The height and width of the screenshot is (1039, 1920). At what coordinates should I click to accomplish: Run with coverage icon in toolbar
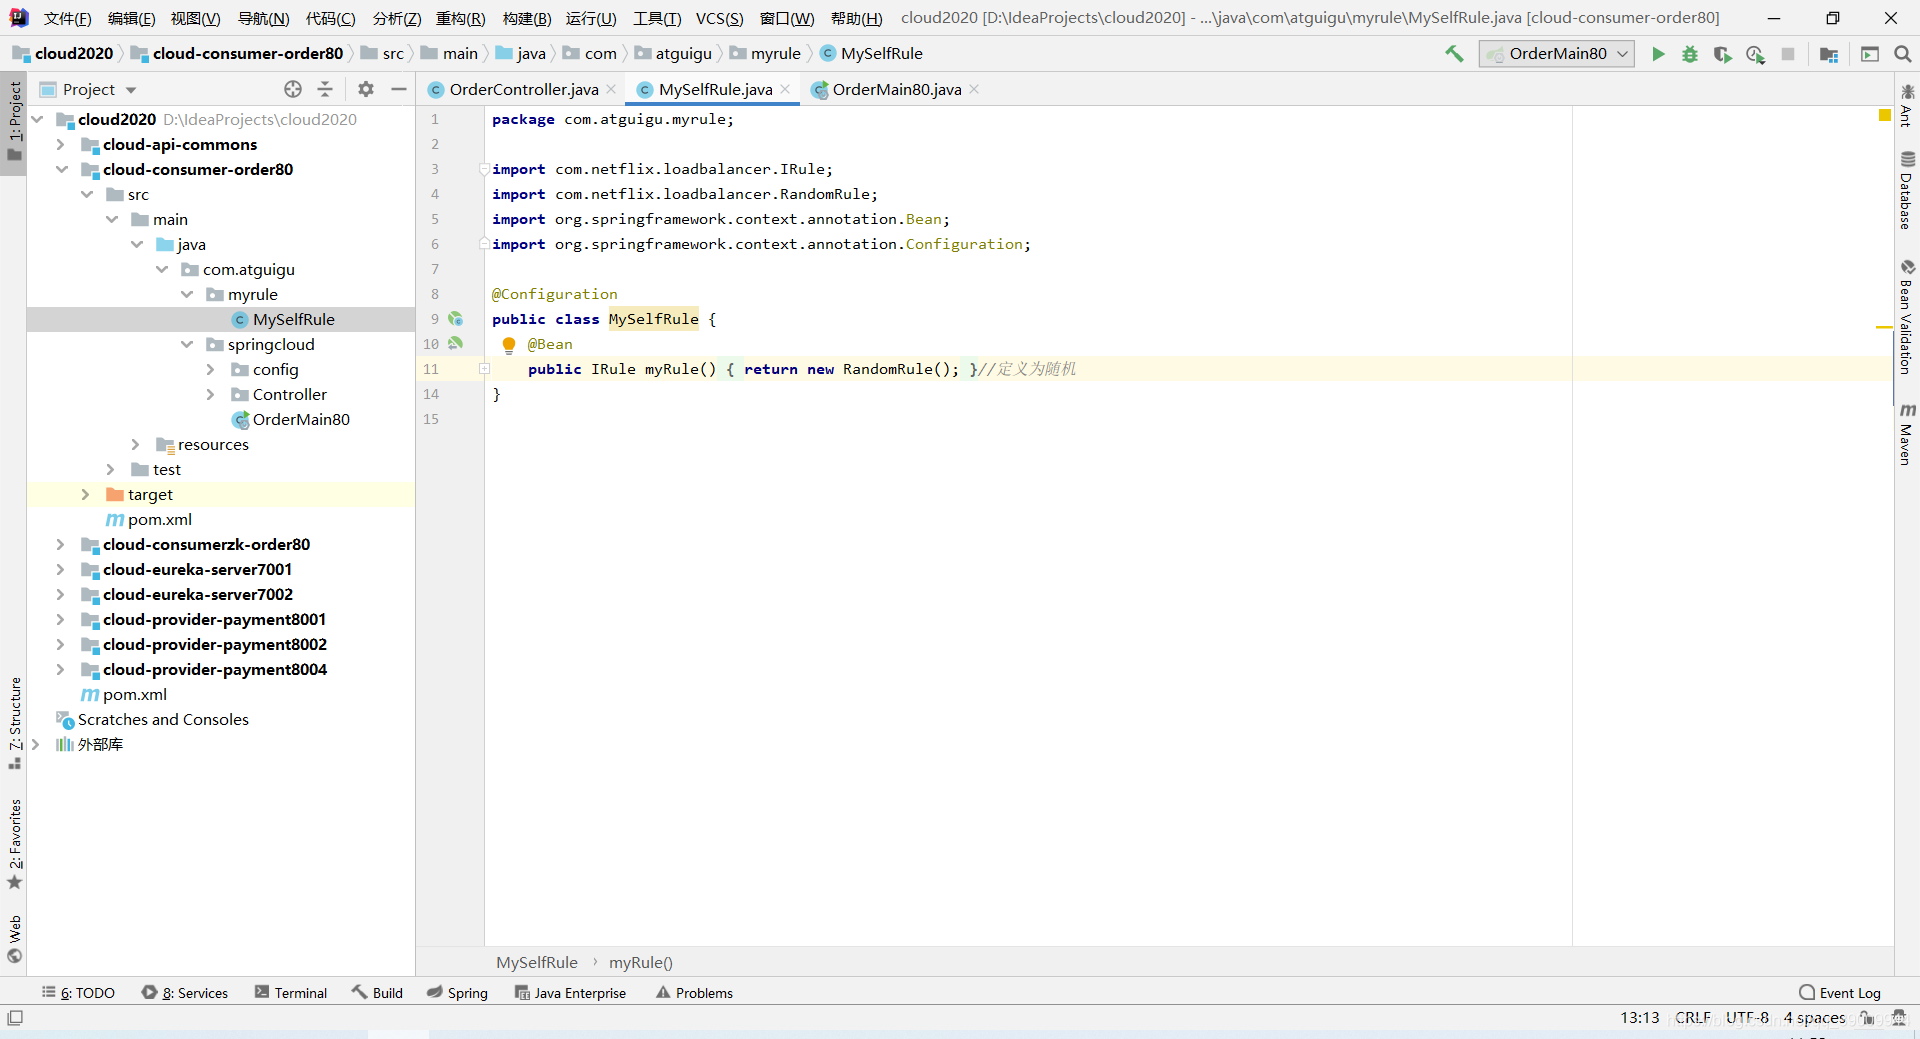[1722, 54]
